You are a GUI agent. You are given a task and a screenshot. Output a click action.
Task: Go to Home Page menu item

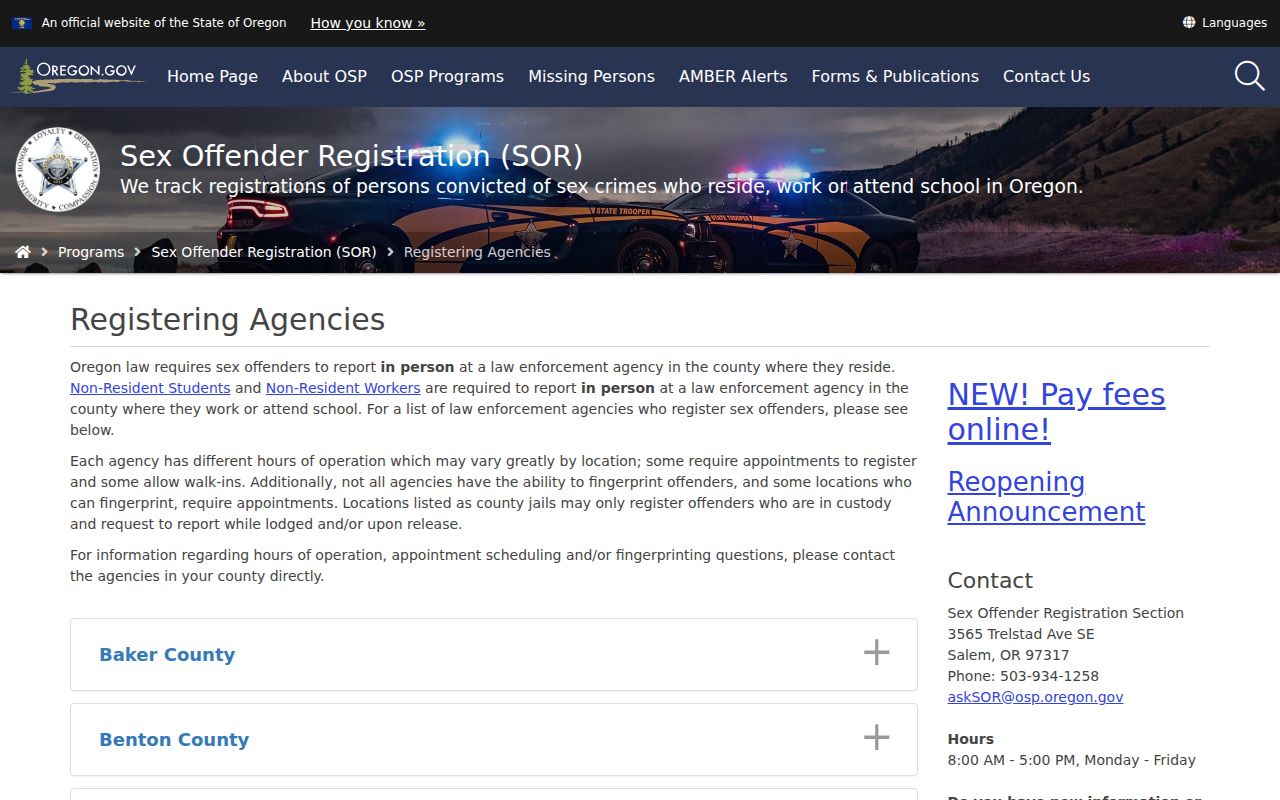(x=212, y=76)
